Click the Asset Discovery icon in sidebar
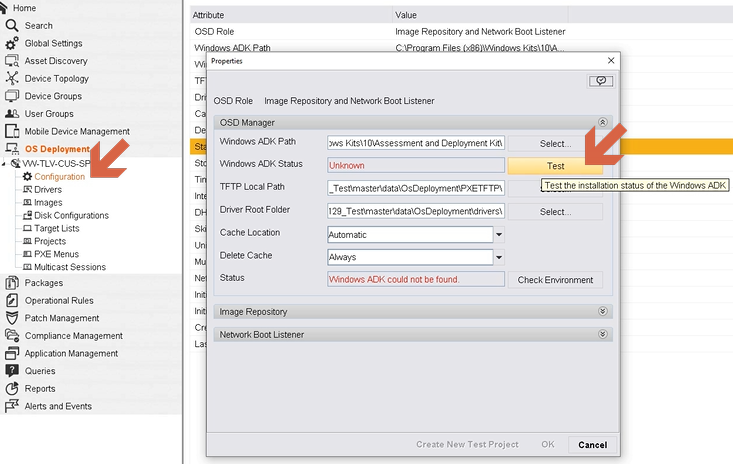The width and height of the screenshot is (733, 464). 13,61
